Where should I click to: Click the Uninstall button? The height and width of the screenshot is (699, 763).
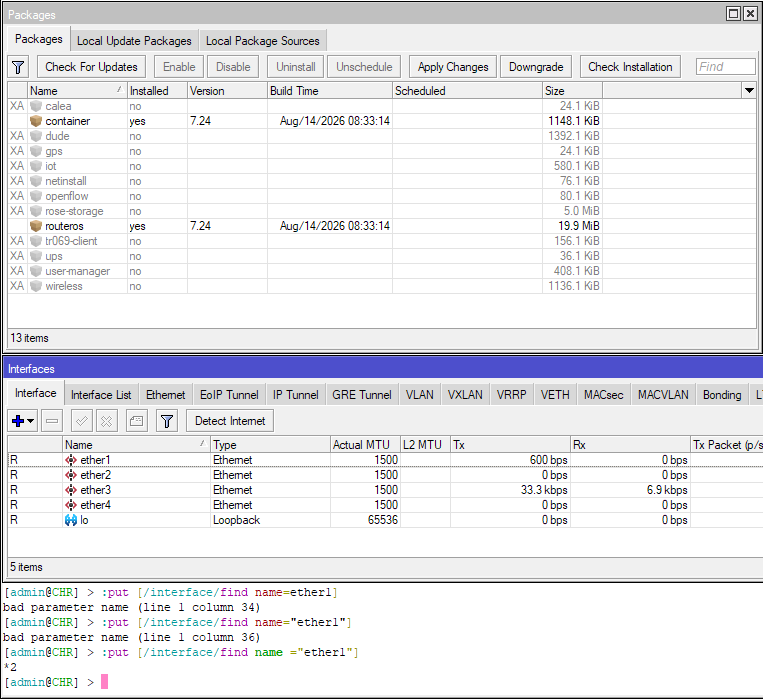point(296,67)
